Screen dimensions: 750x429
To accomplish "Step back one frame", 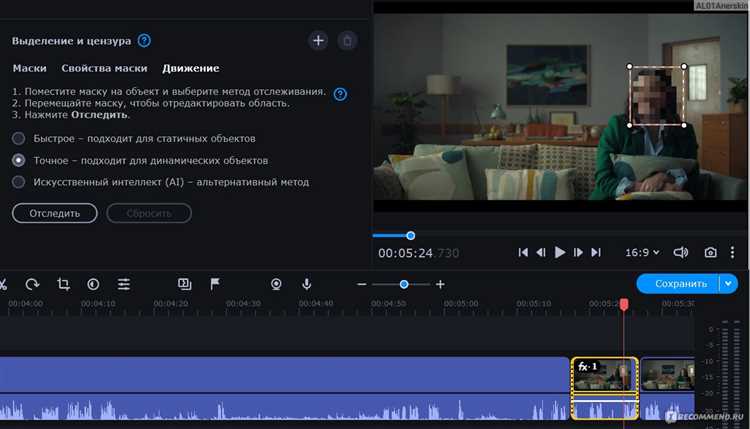I will click(541, 253).
